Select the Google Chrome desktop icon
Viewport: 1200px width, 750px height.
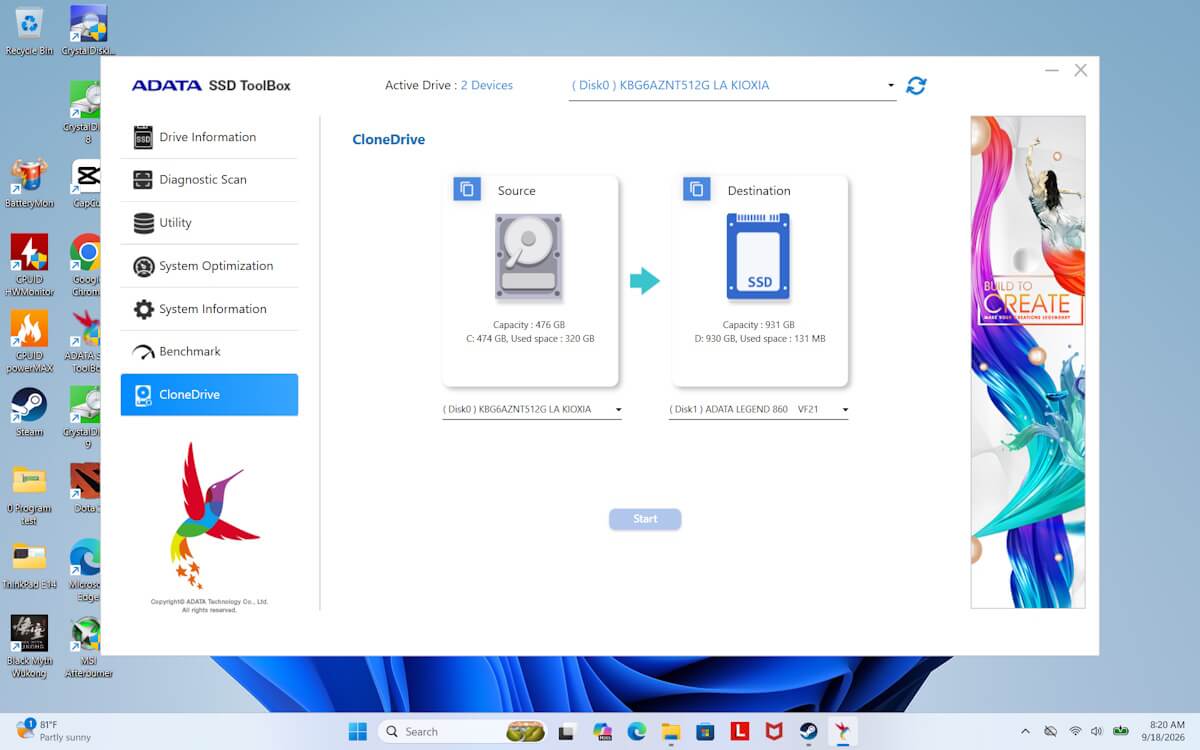tap(87, 266)
